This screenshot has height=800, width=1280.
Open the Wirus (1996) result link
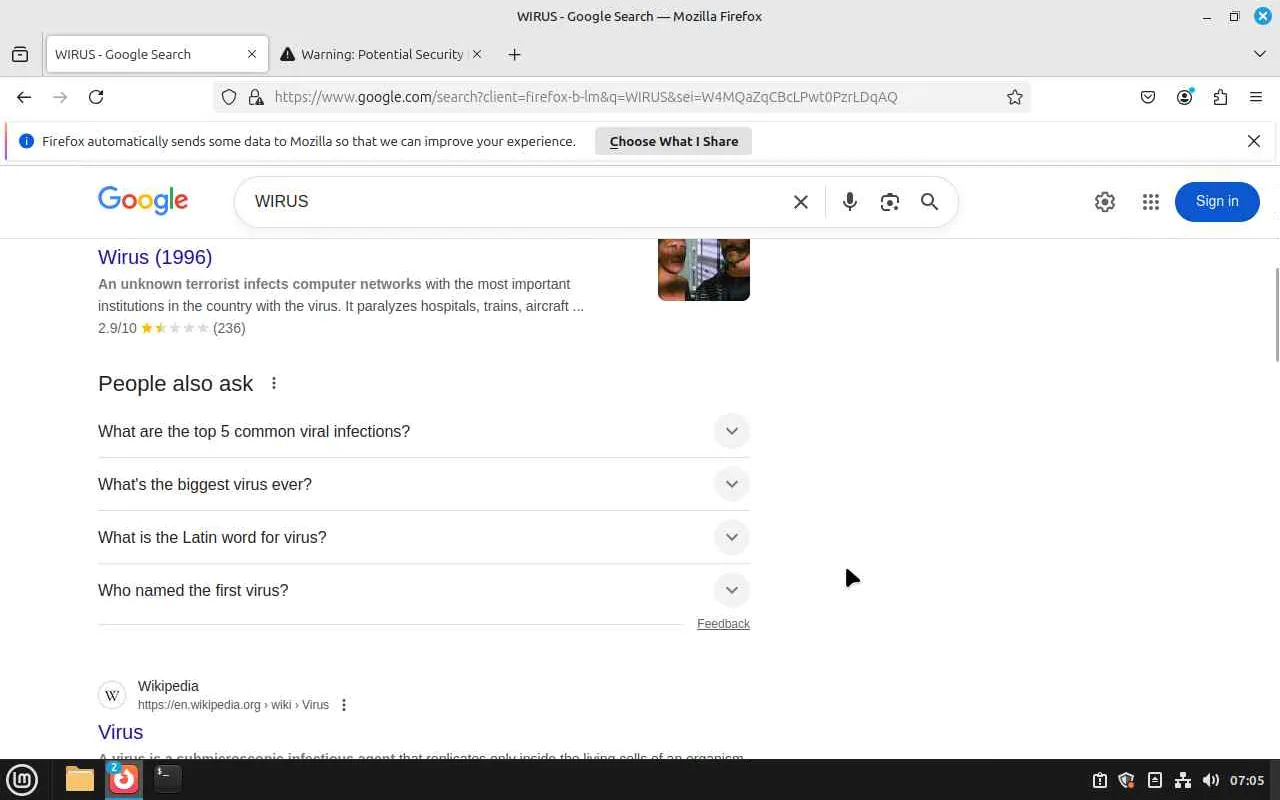tap(155, 257)
